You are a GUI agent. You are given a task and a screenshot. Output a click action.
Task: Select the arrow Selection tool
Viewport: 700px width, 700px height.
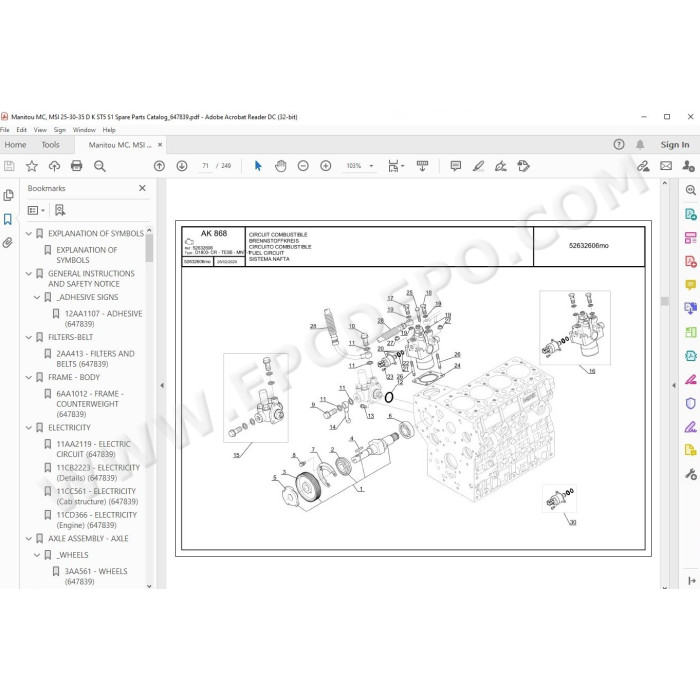point(258,166)
